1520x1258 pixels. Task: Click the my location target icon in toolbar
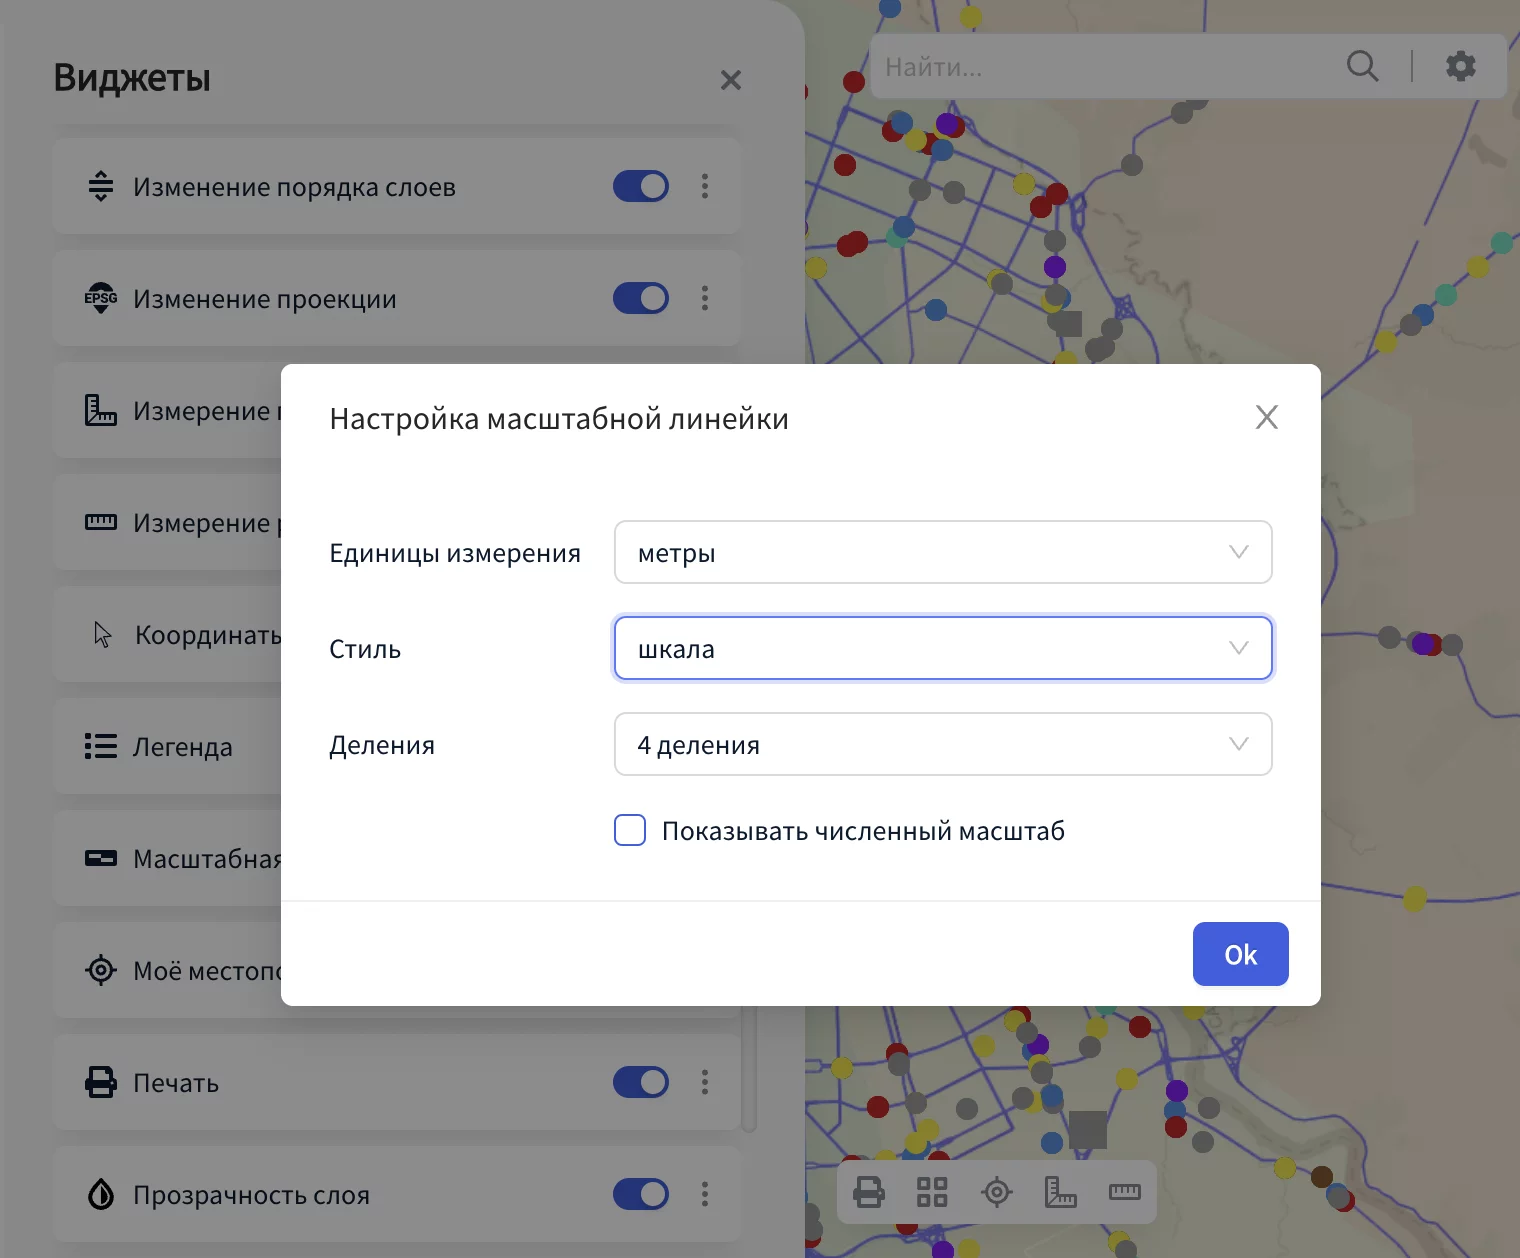click(997, 1192)
